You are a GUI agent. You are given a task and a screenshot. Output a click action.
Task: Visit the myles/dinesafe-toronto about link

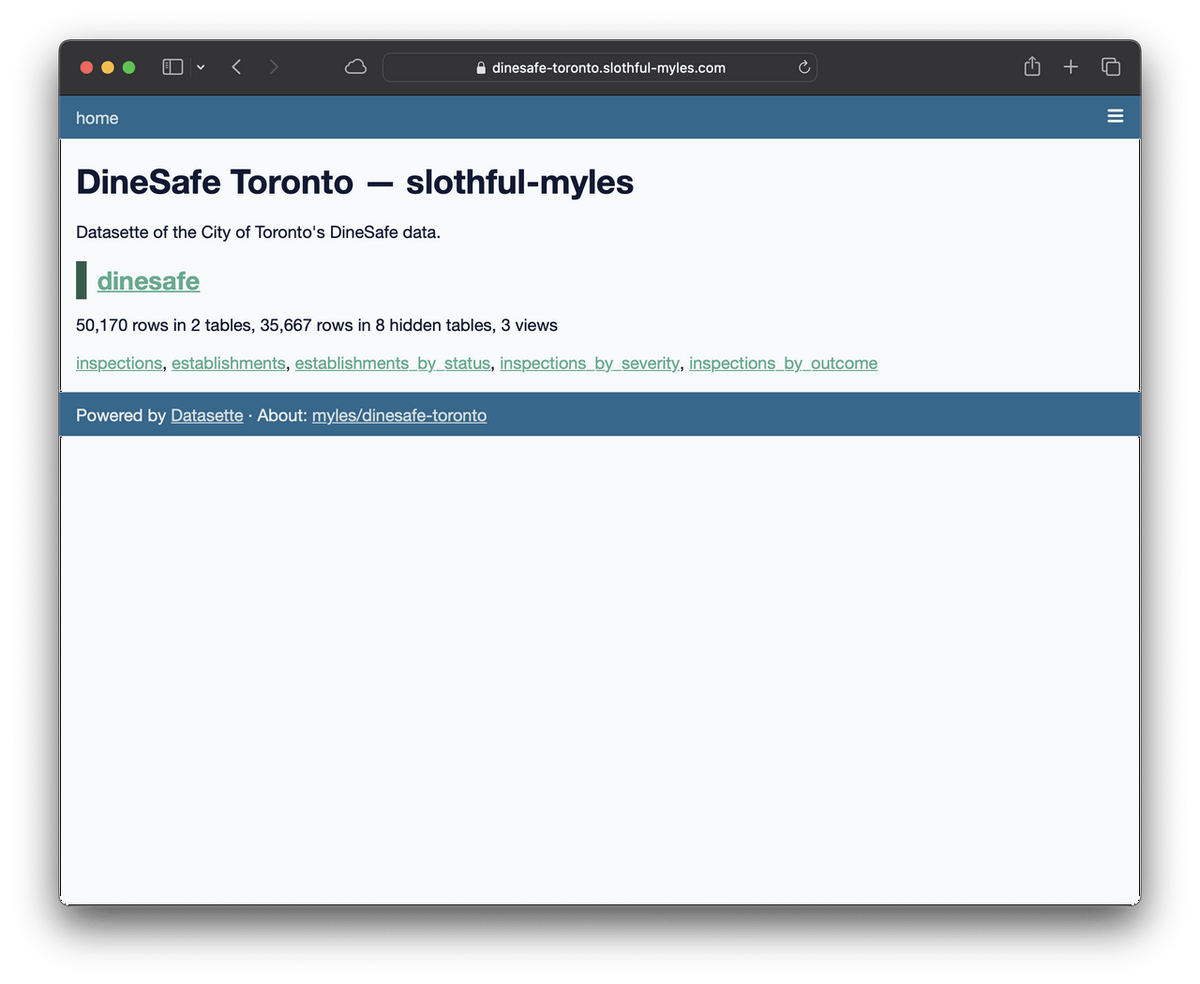click(399, 415)
